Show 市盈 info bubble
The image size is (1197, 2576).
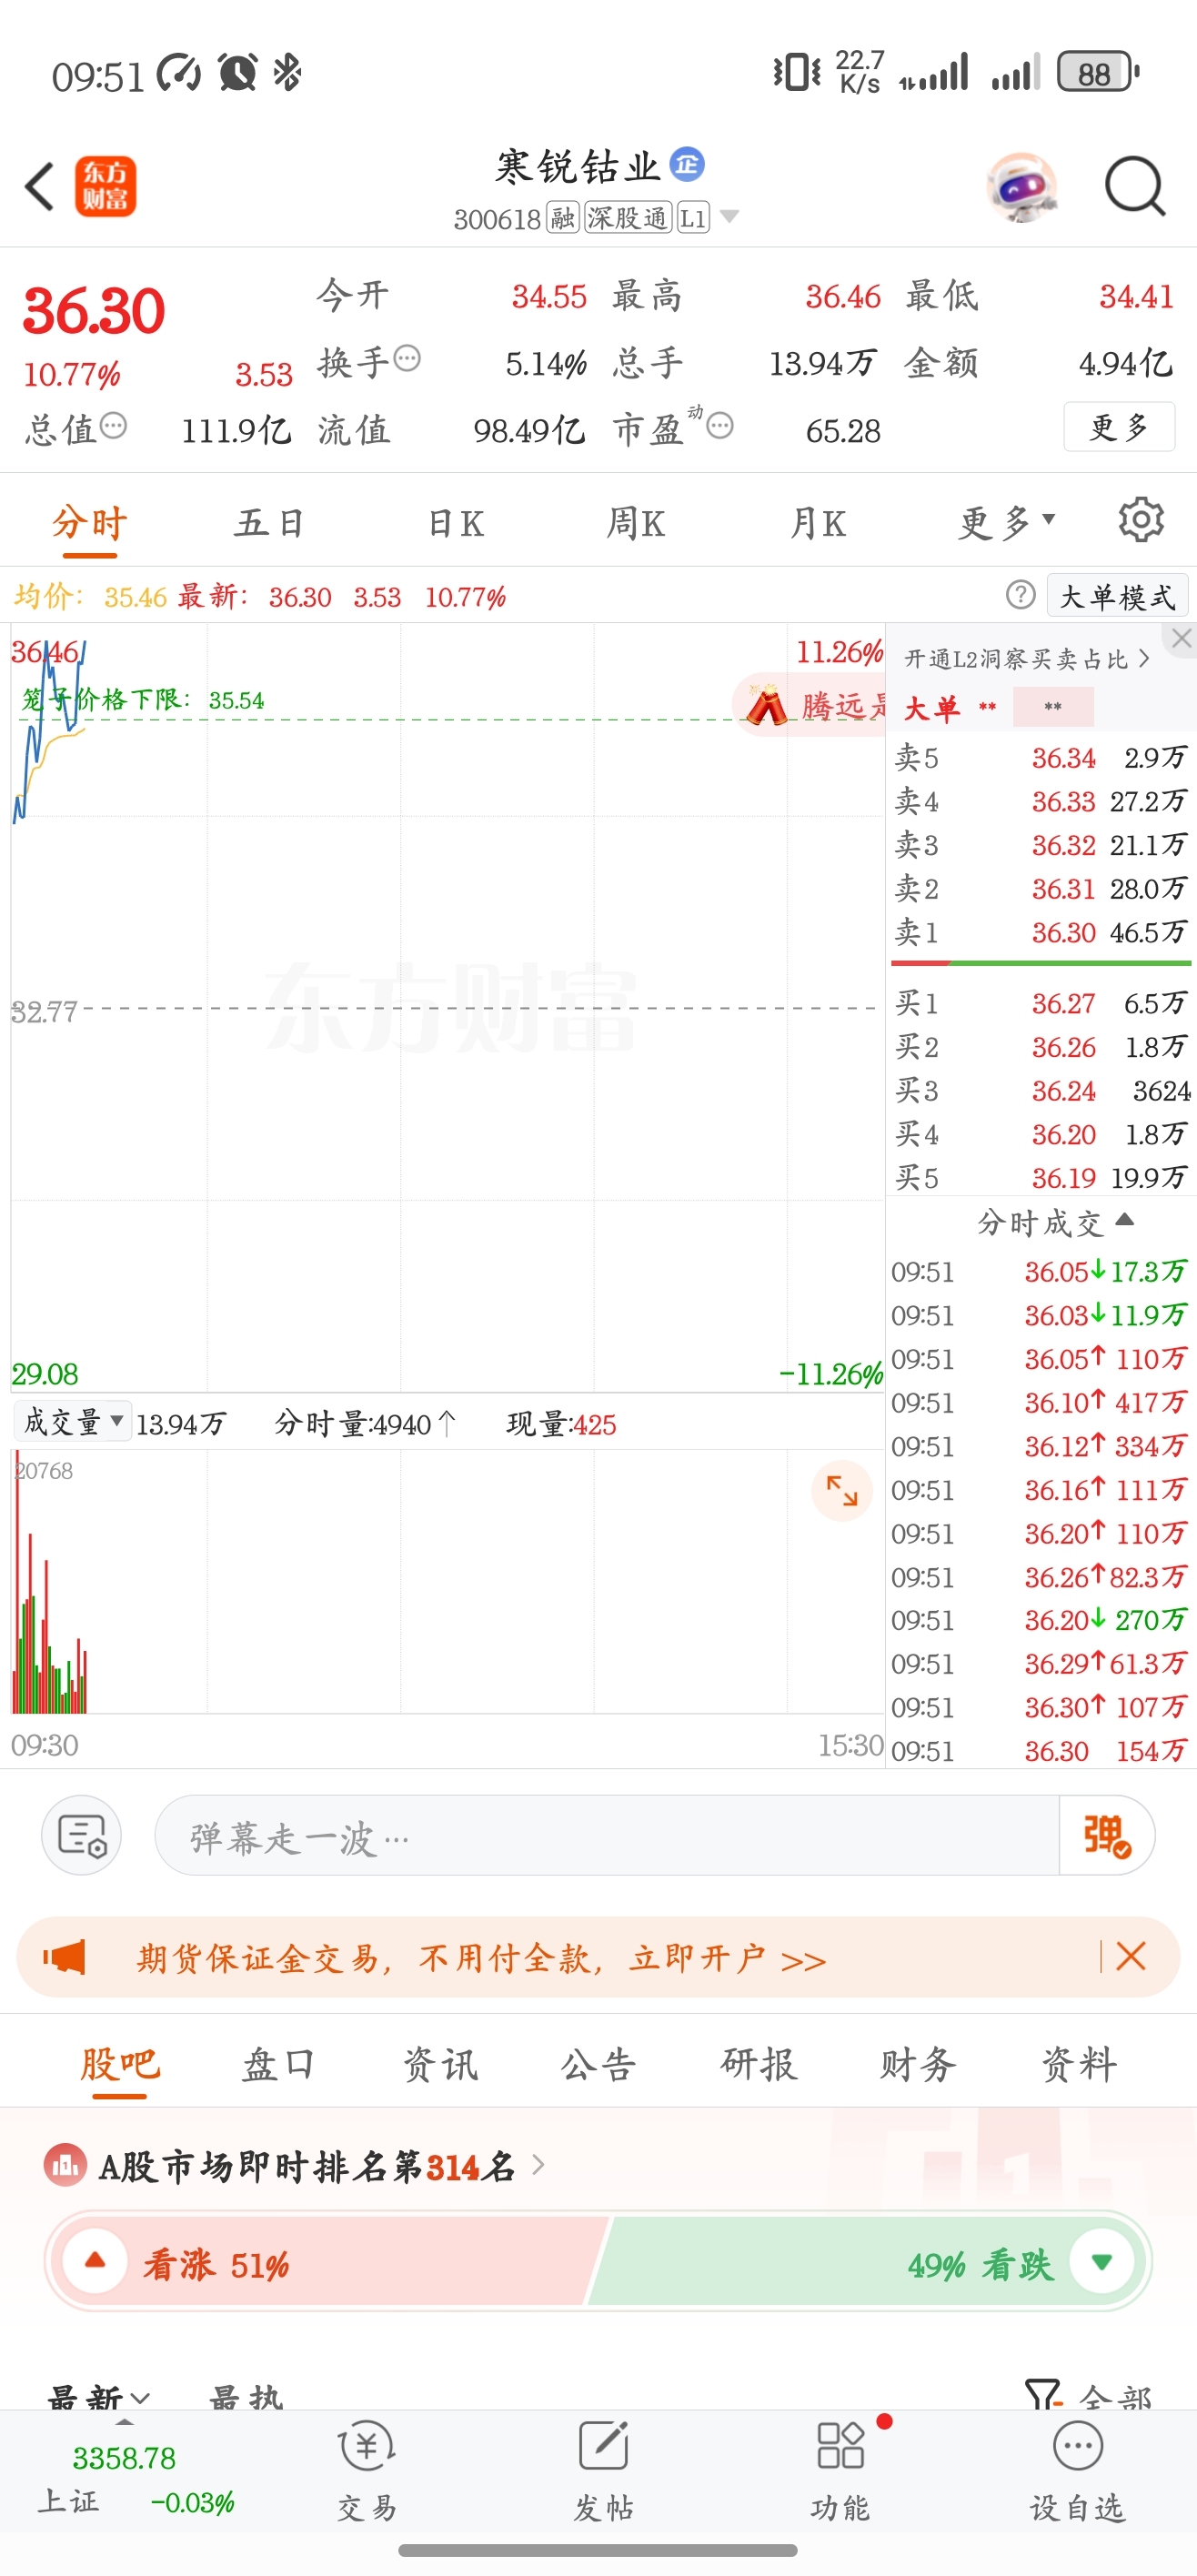click(720, 426)
